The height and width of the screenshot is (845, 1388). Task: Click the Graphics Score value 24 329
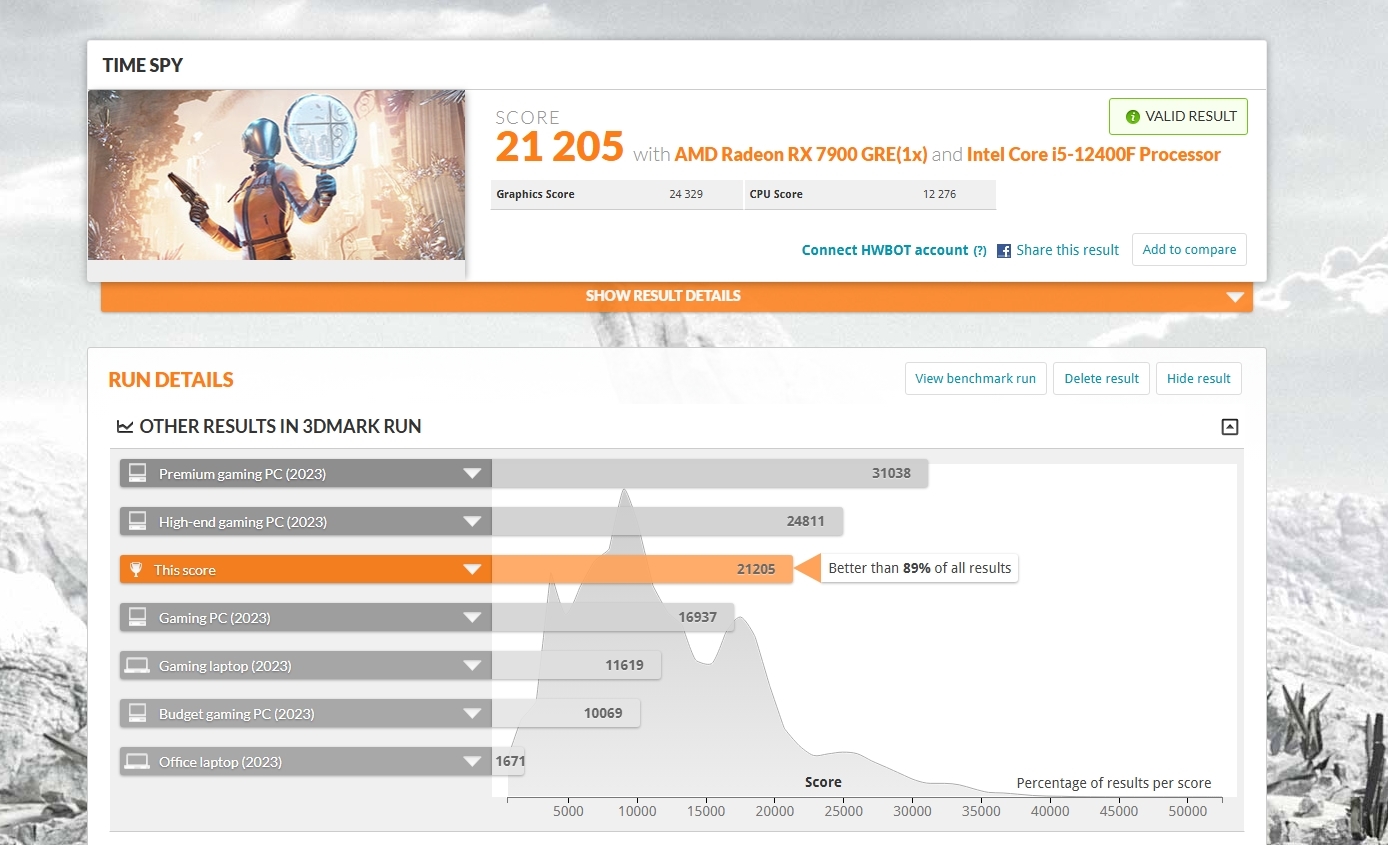coord(686,194)
